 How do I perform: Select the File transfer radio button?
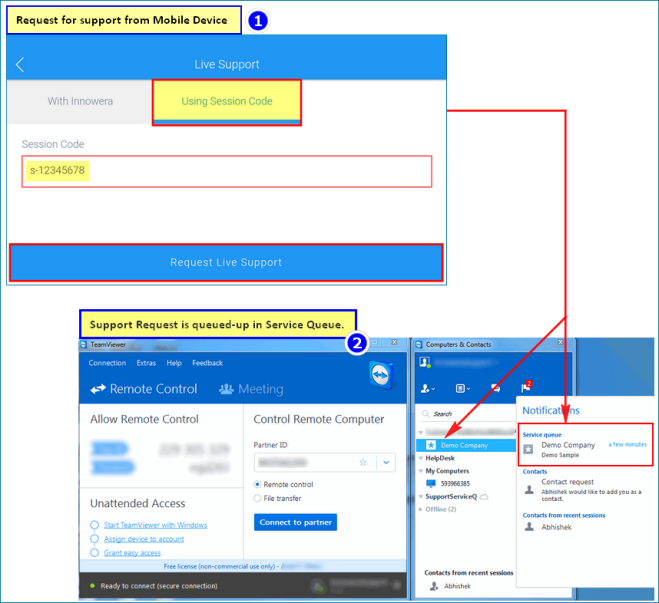[x=257, y=498]
